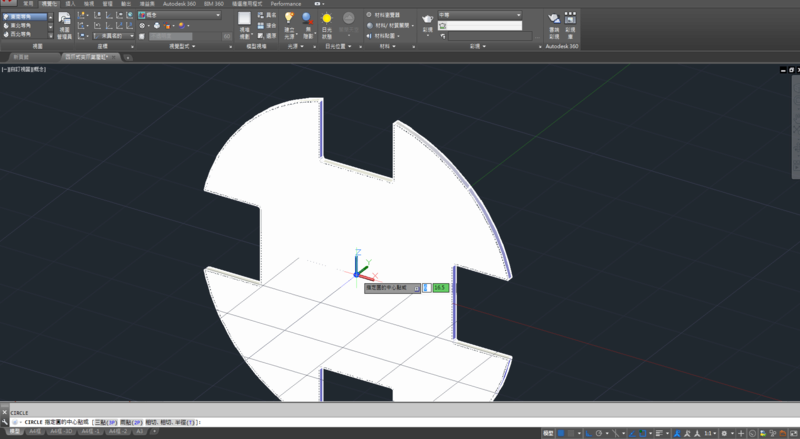Switch to the A3 layout tab

(x=139, y=431)
